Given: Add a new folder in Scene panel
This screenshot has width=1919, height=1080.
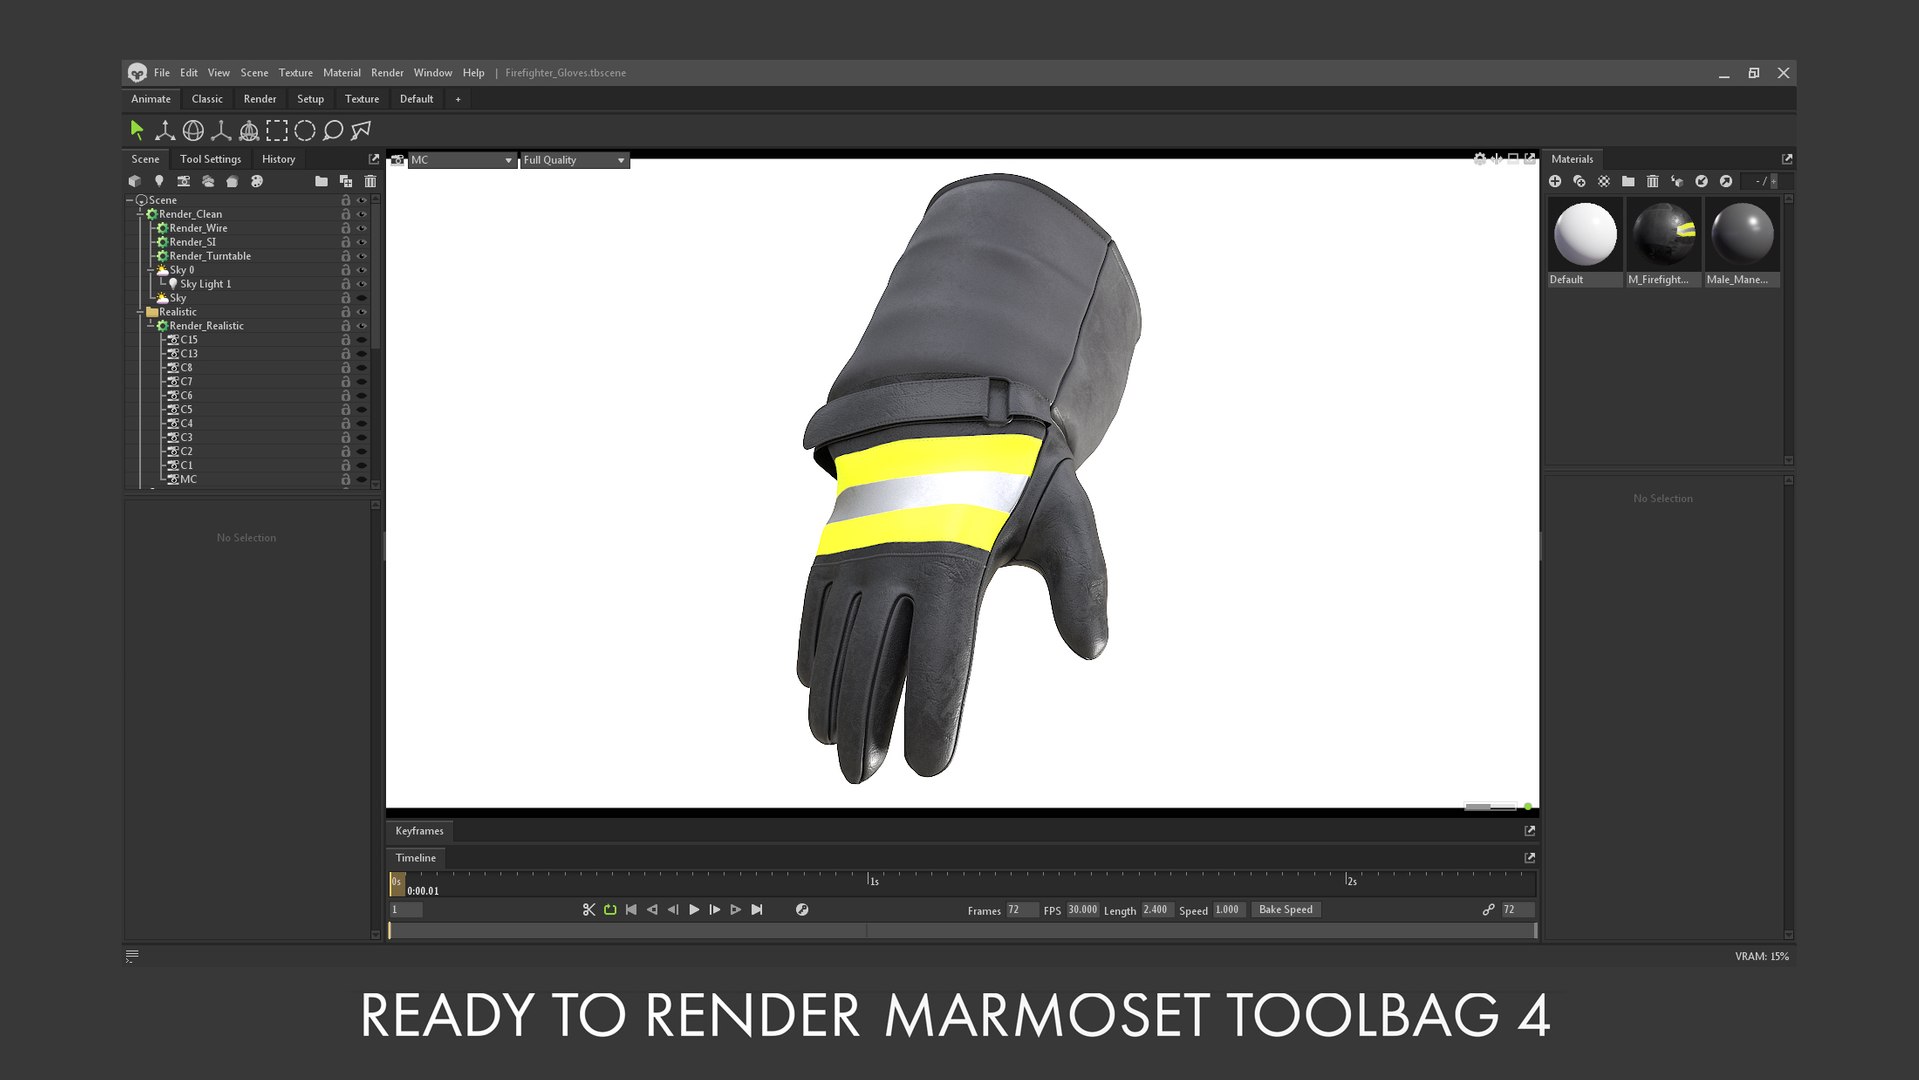Looking at the screenshot, I should (321, 181).
